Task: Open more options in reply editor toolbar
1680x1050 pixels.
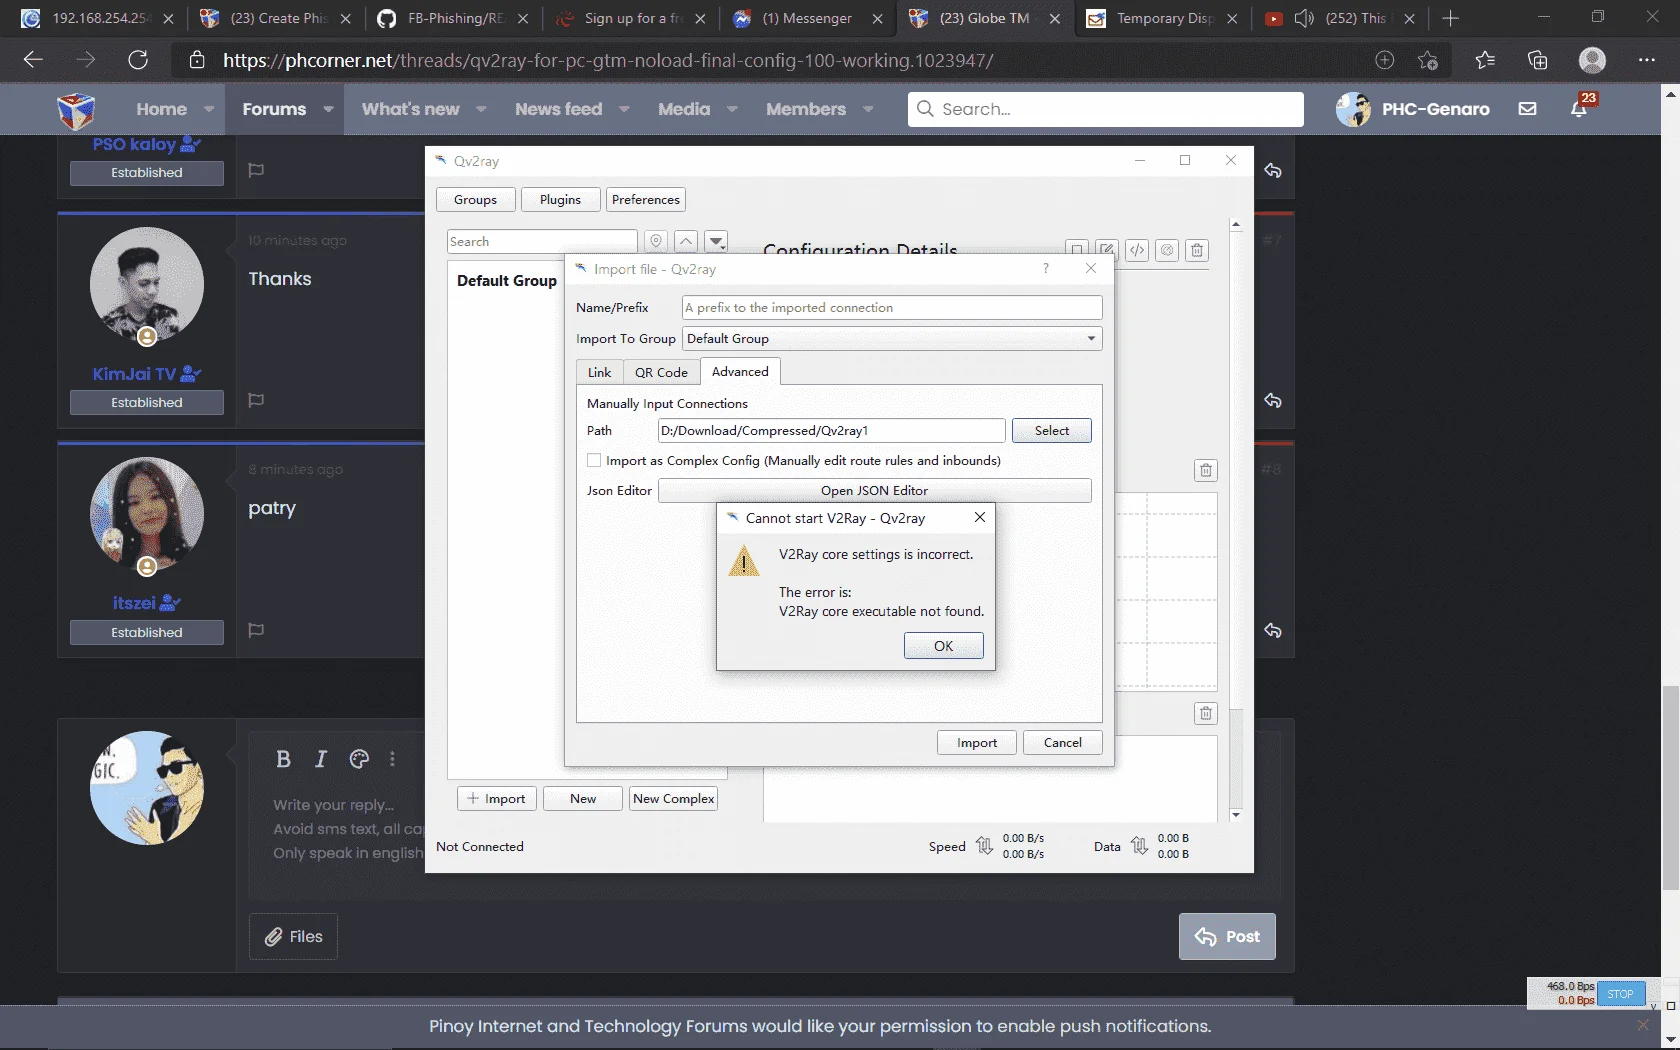Action: (x=392, y=759)
